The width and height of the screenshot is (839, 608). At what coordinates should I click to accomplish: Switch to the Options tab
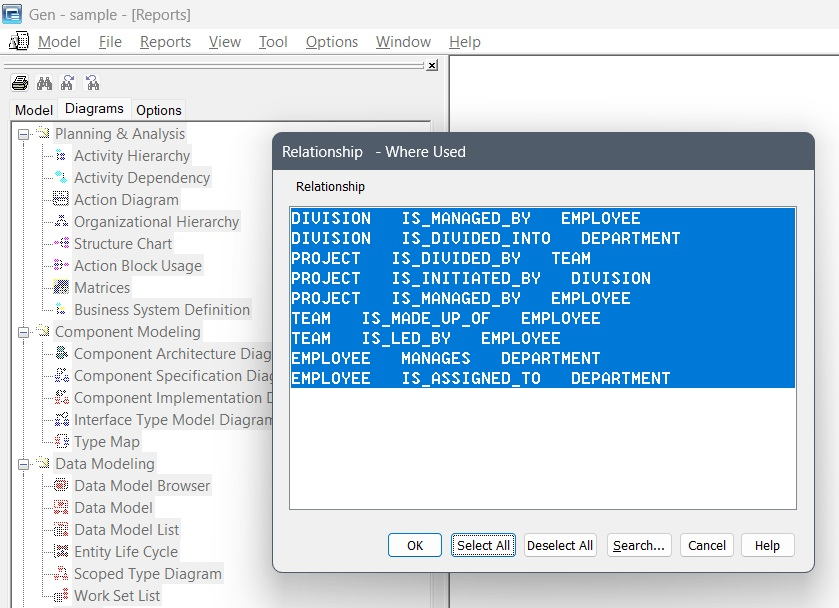tap(159, 110)
